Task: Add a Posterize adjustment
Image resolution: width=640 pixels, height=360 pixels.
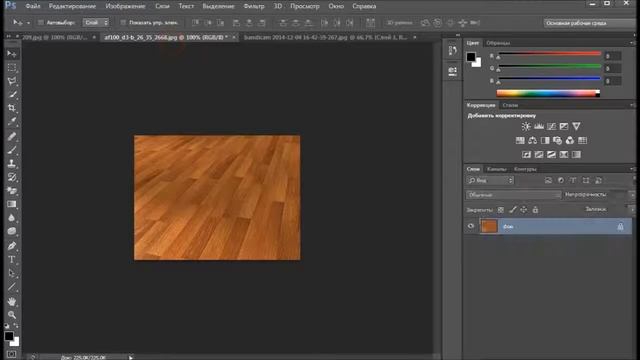Action: (539, 154)
